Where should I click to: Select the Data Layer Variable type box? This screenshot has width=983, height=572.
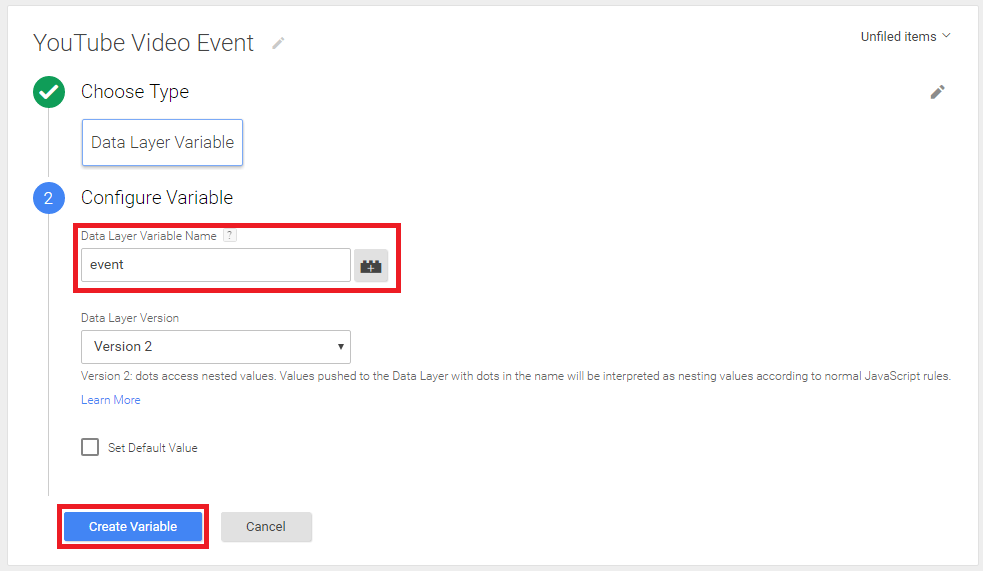pos(162,143)
